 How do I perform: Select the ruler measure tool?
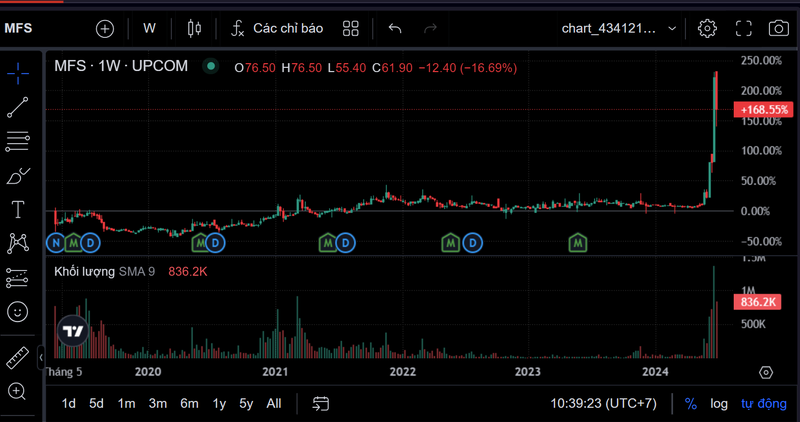point(17,357)
